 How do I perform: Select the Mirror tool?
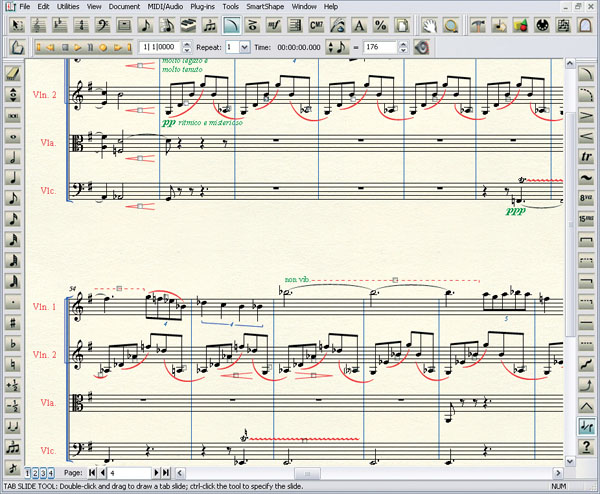(564, 26)
